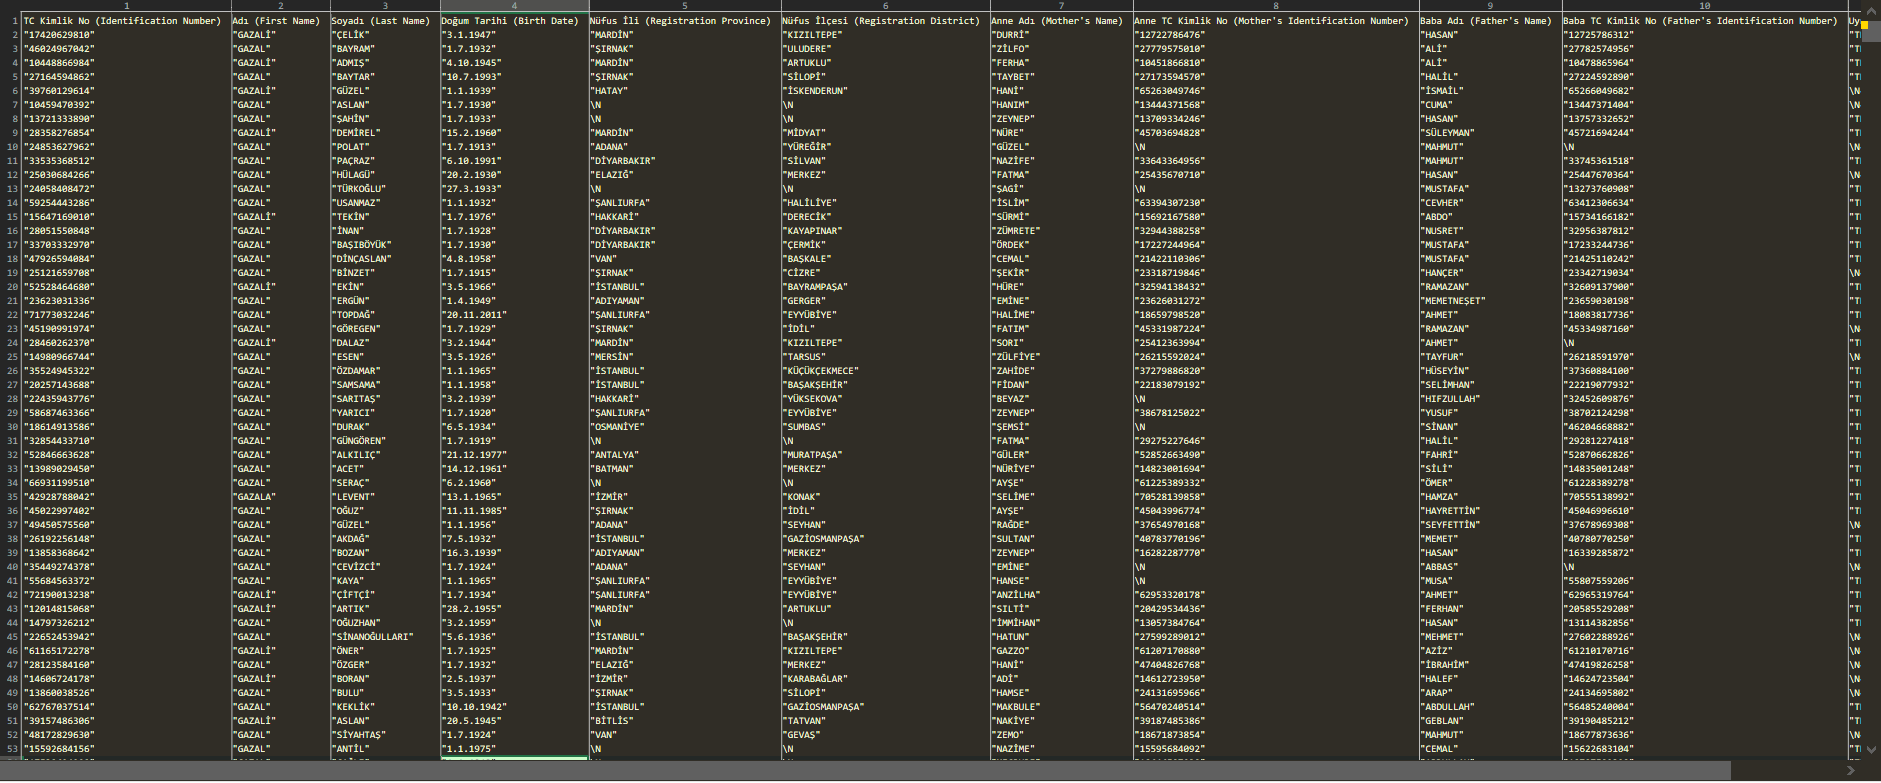Select column 2 number header
1881x783 pixels.
(x=280, y=6)
